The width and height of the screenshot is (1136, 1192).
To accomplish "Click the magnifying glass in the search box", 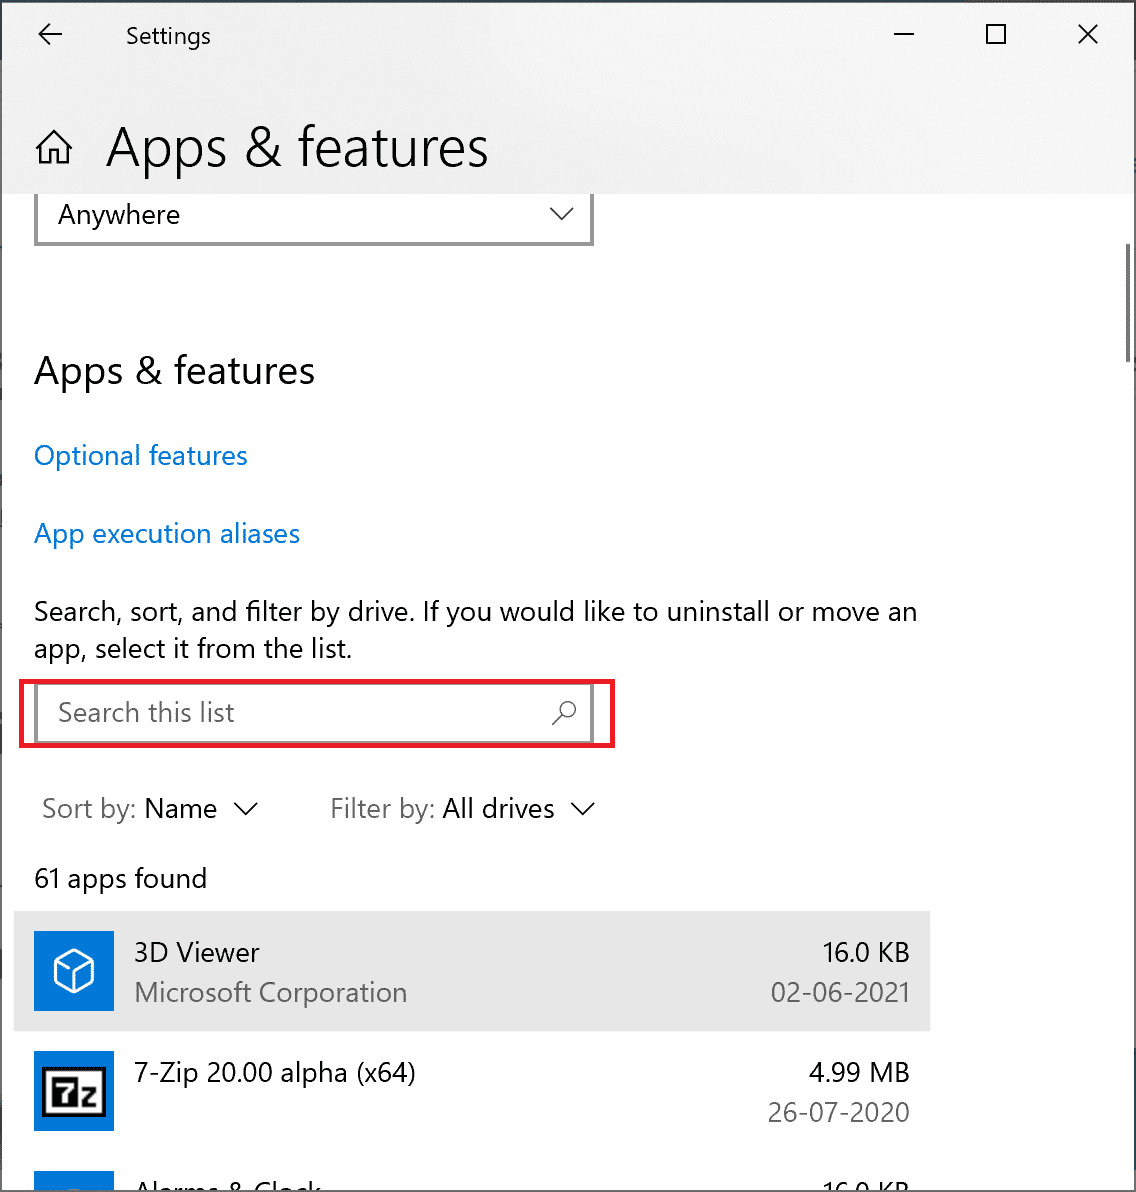I will click(x=564, y=712).
